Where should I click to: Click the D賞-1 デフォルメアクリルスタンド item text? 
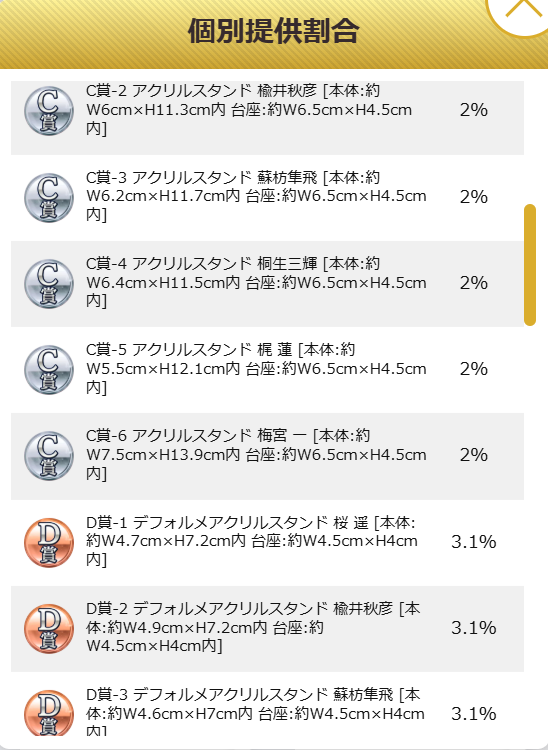point(252,541)
